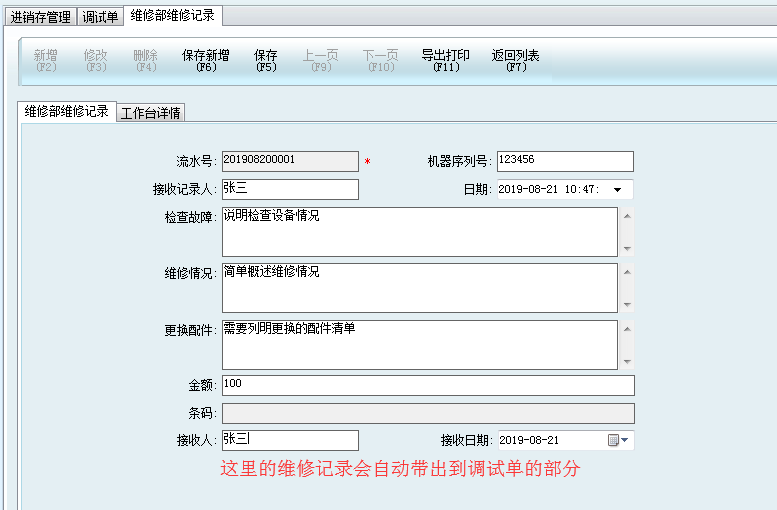Click 返回列表 (F7) to go back
The width and height of the screenshot is (777, 510).
[x=516, y=61]
